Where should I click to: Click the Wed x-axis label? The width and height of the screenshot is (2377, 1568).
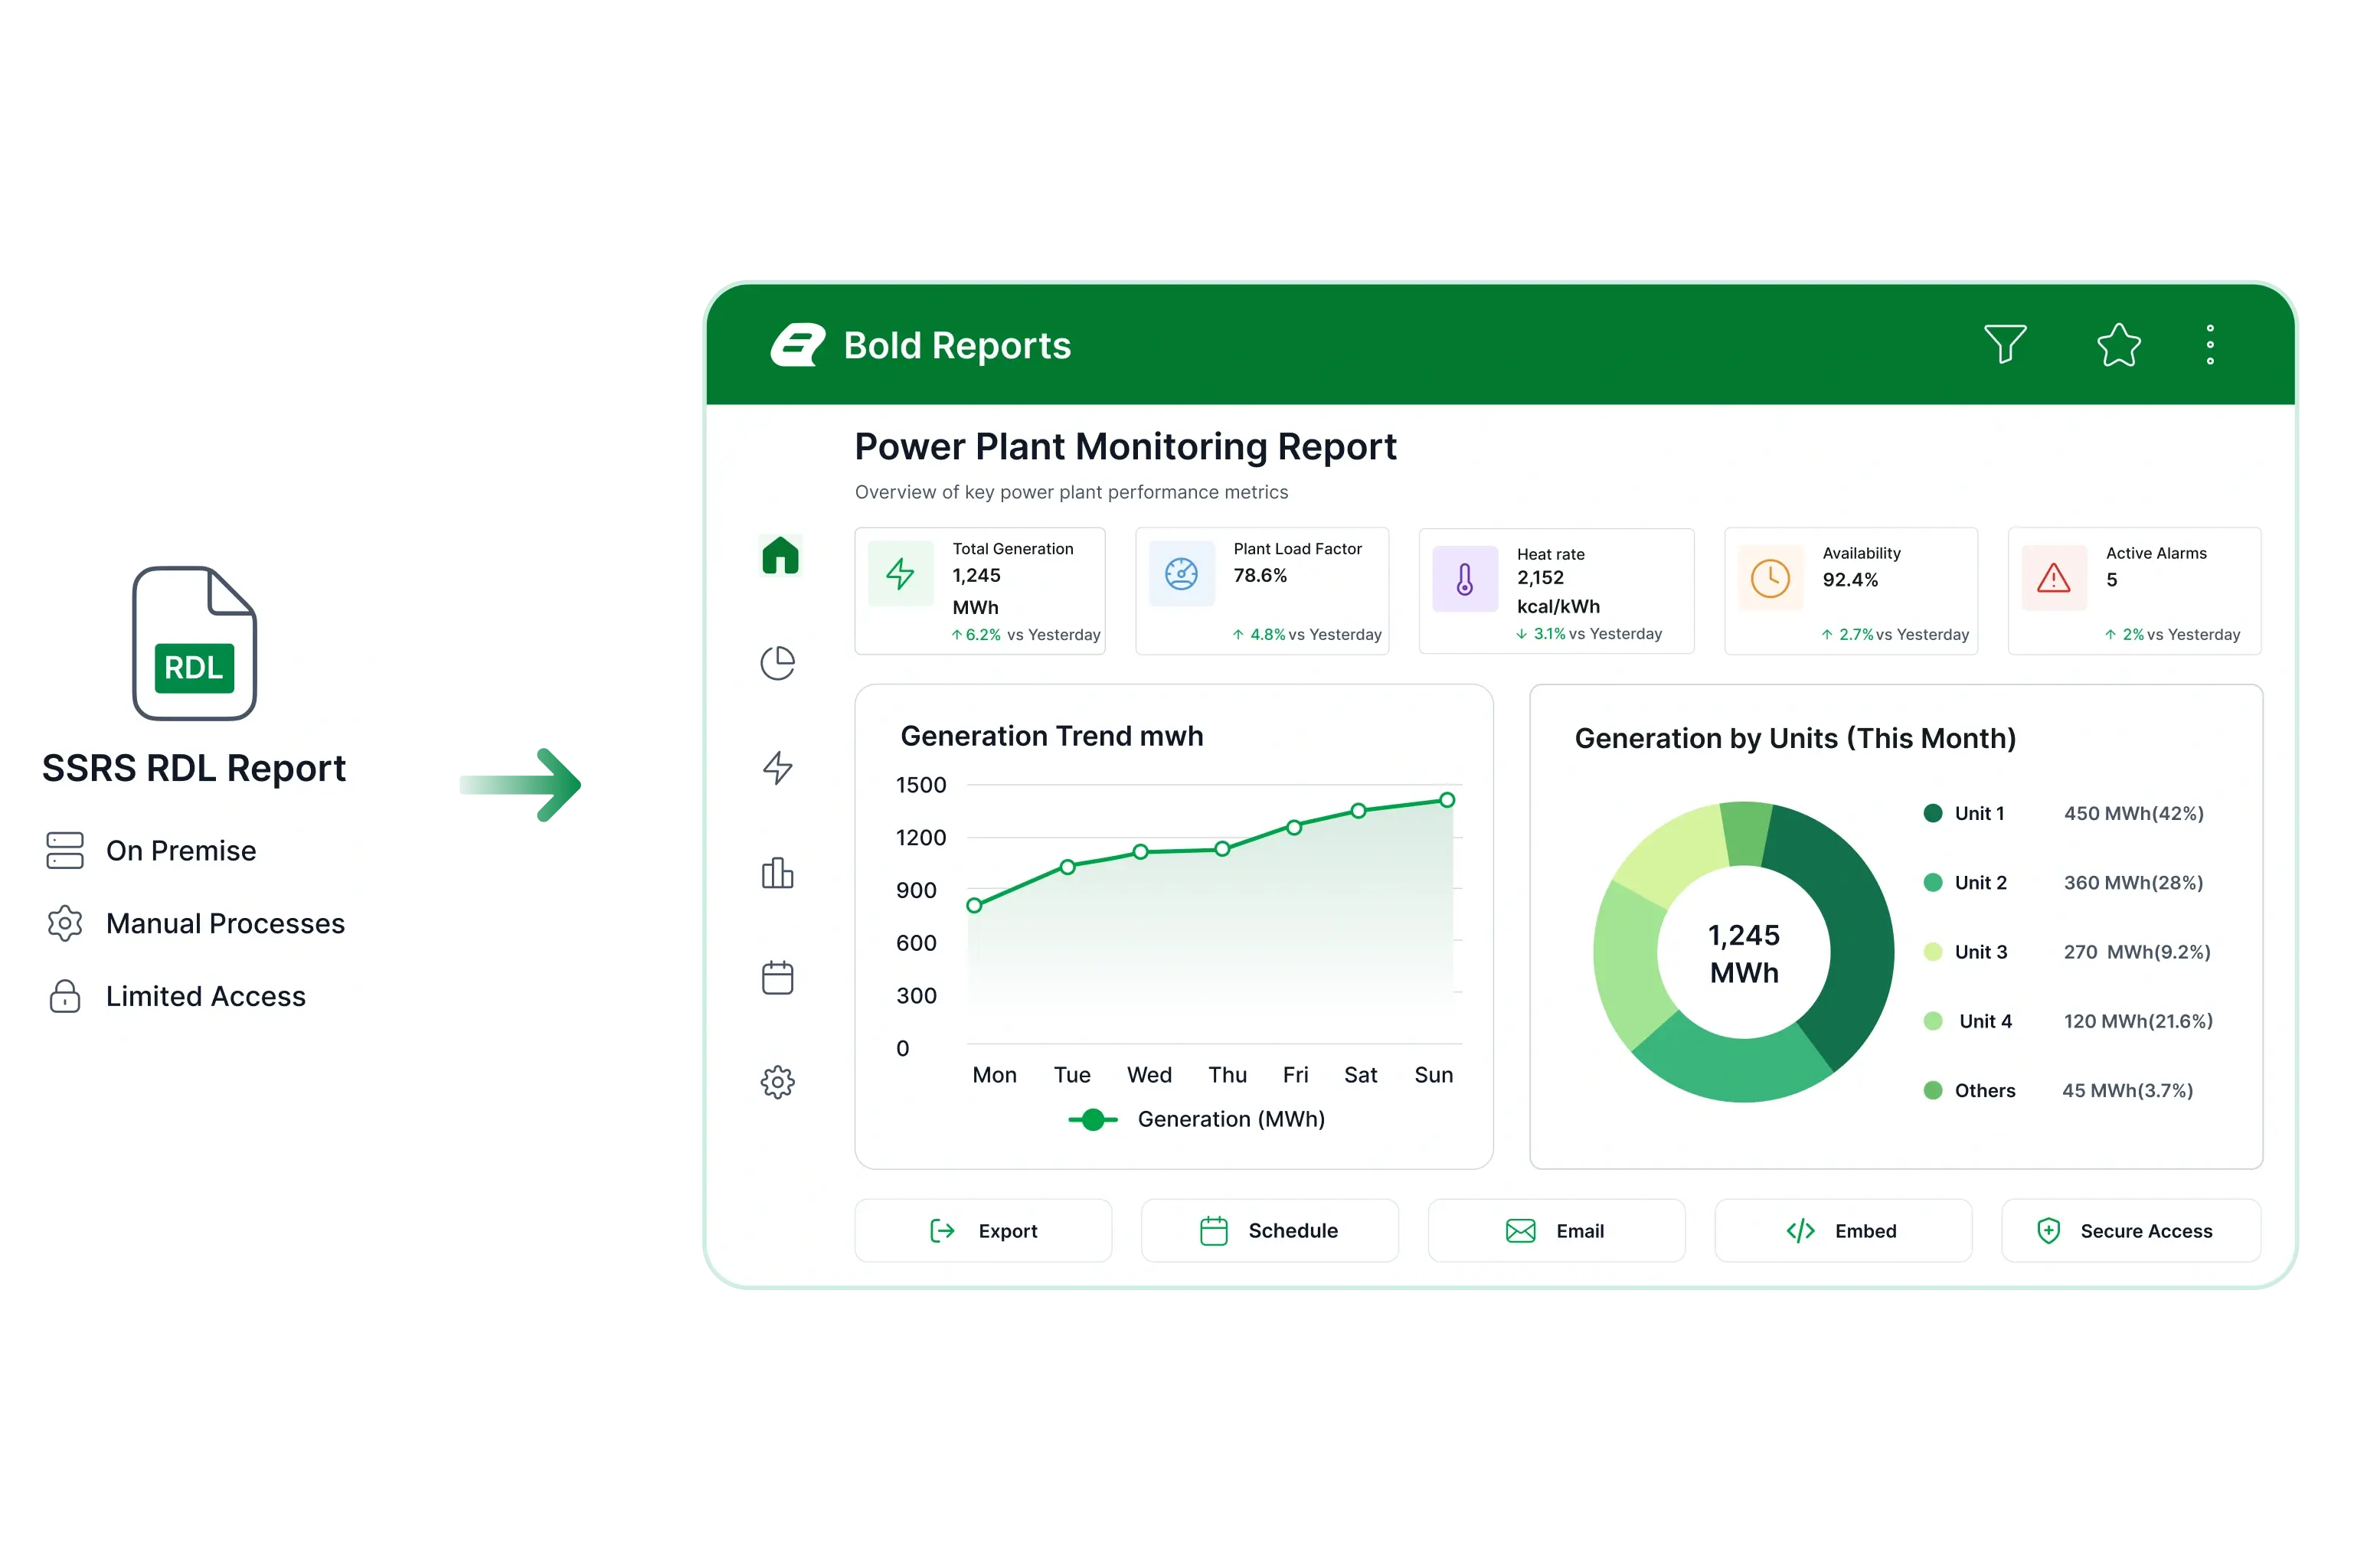pos(1148,1074)
